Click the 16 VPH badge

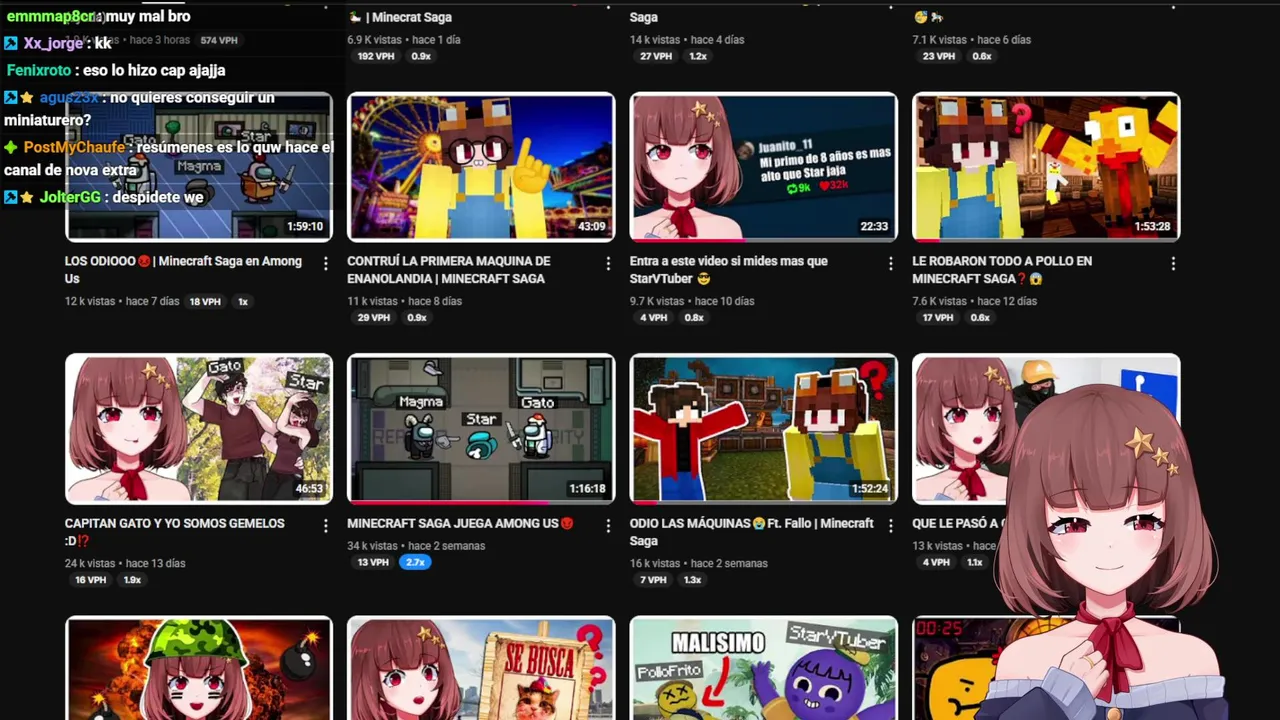click(91, 580)
